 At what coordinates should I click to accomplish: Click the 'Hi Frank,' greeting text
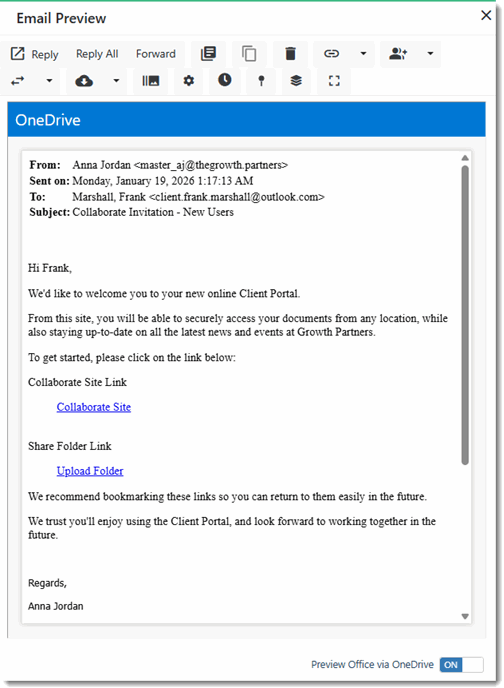pyautogui.click(x=50, y=268)
